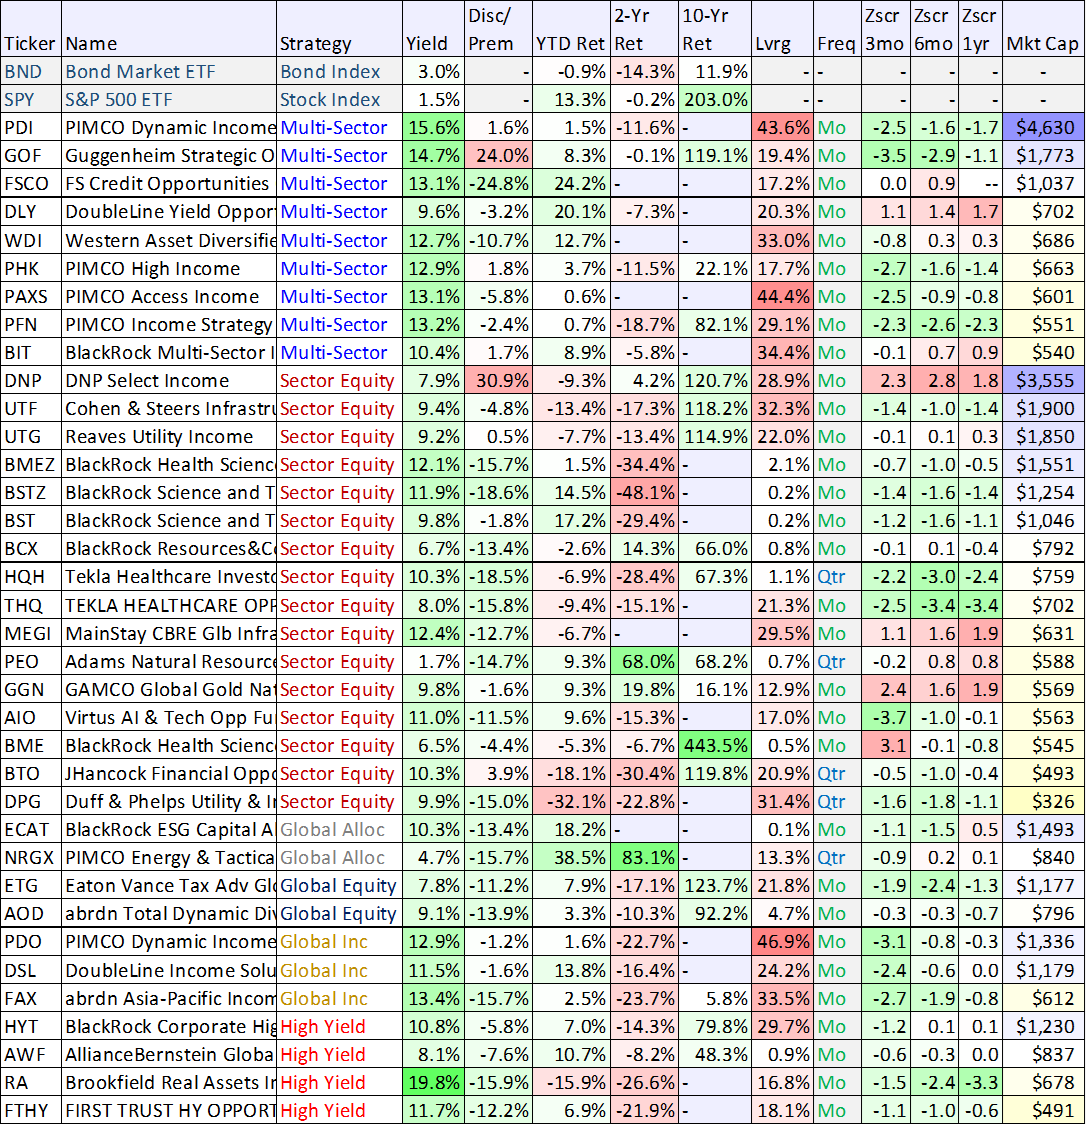
Task: Click GOF 10-year return 119.1%
Action: [x=714, y=156]
